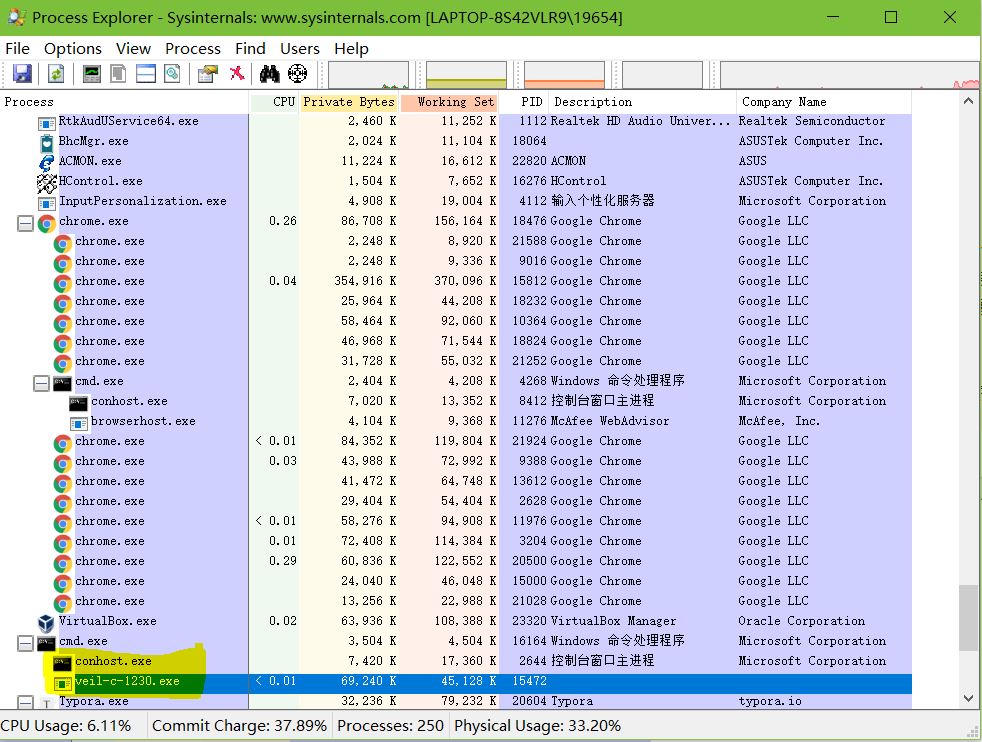This screenshot has width=982, height=742.
Task: Click the Chrome icon of PID 20500 row
Action: coord(63,563)
